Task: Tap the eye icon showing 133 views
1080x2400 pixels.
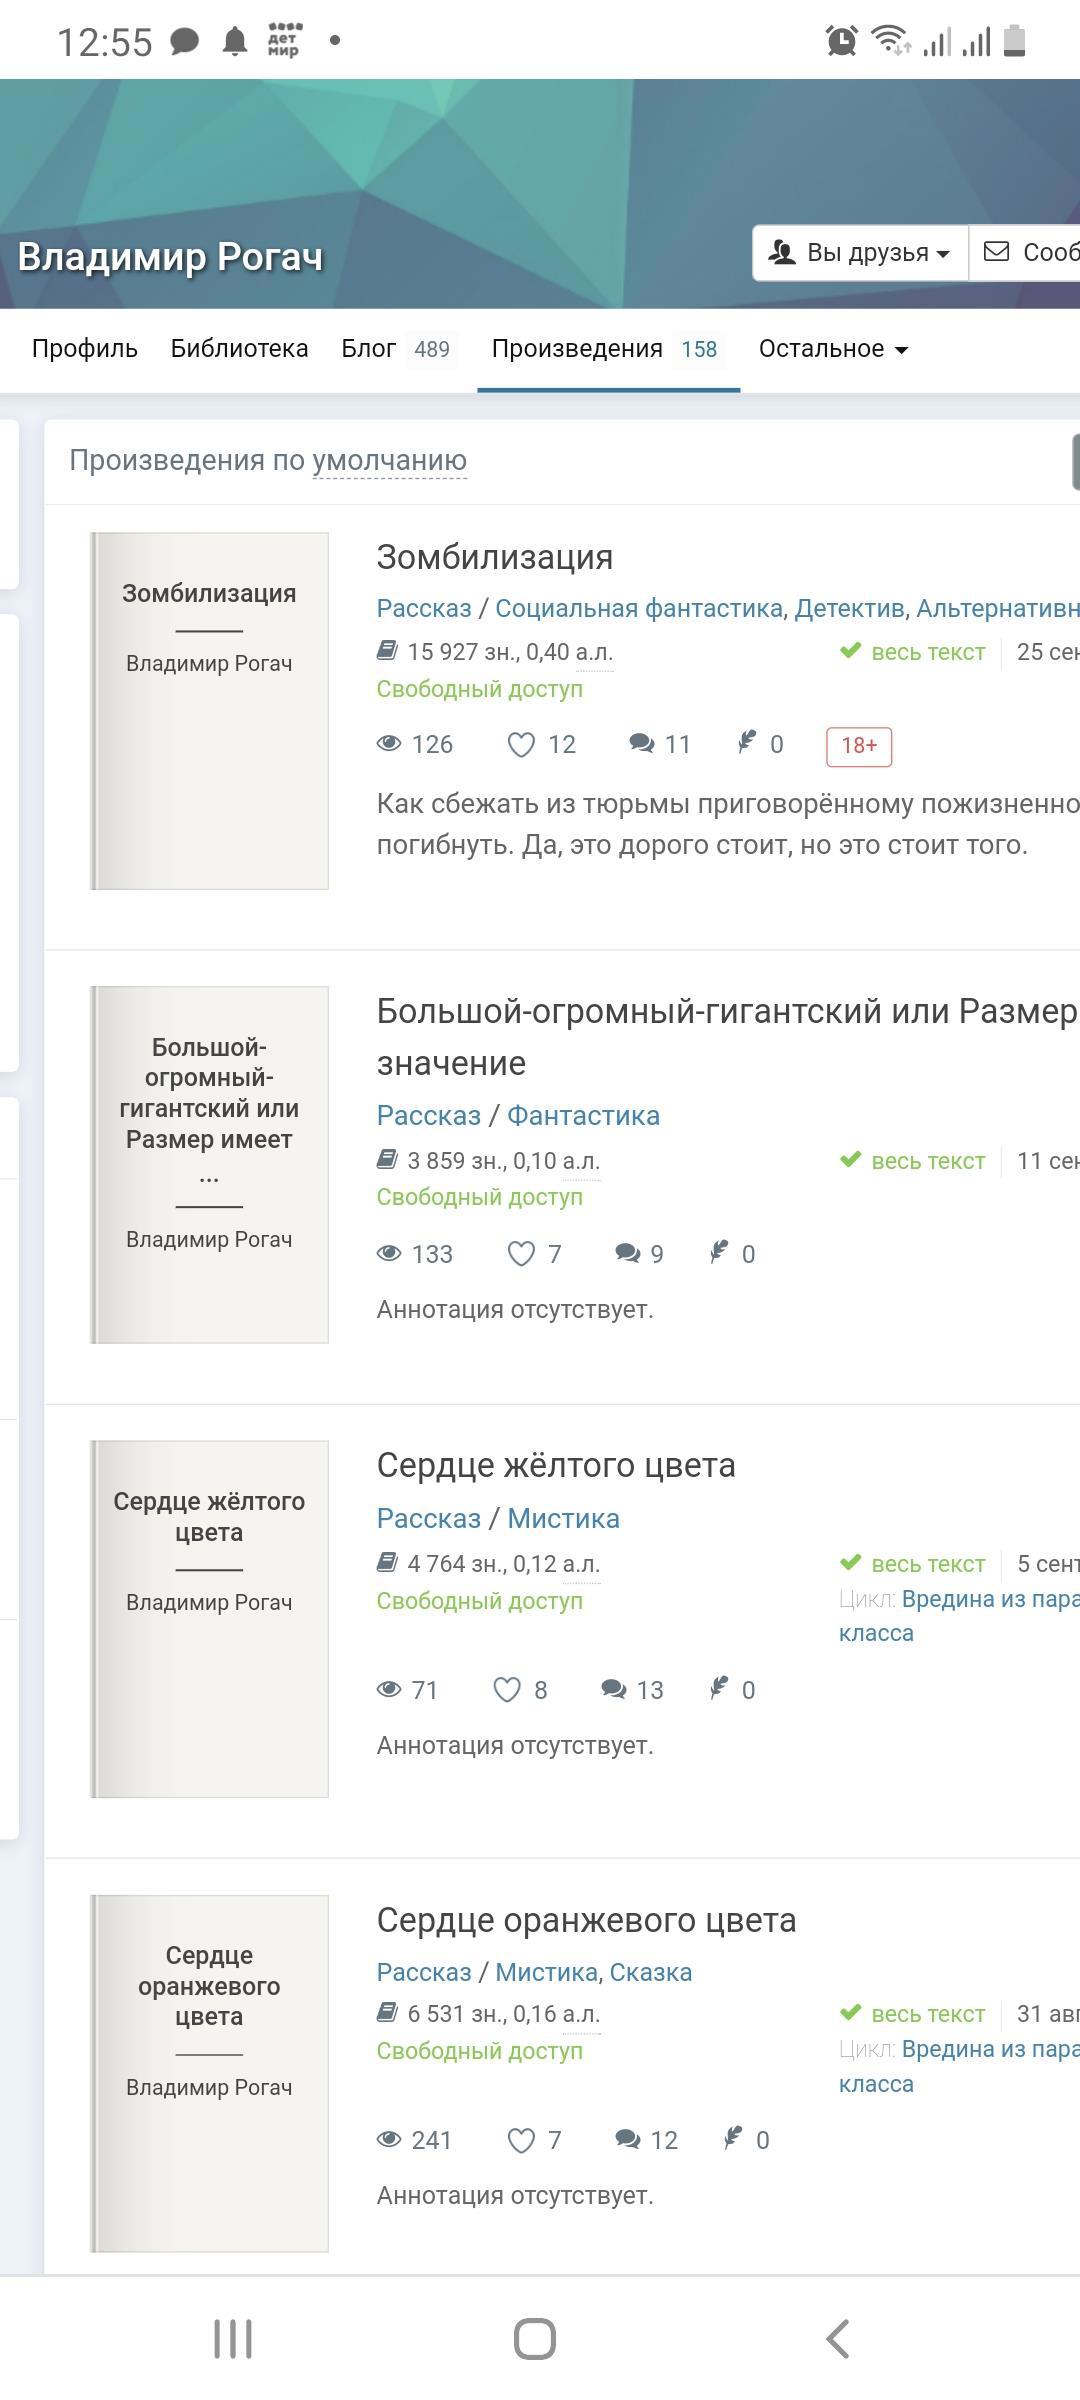Action: (388, 1253)
